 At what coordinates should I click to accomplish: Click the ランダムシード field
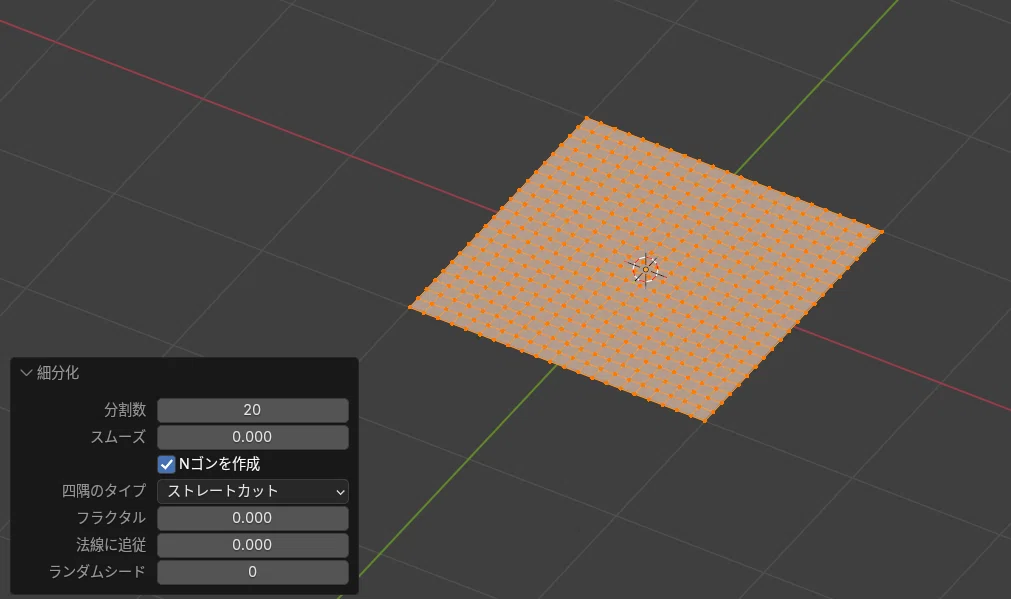[x=253, y=573]
